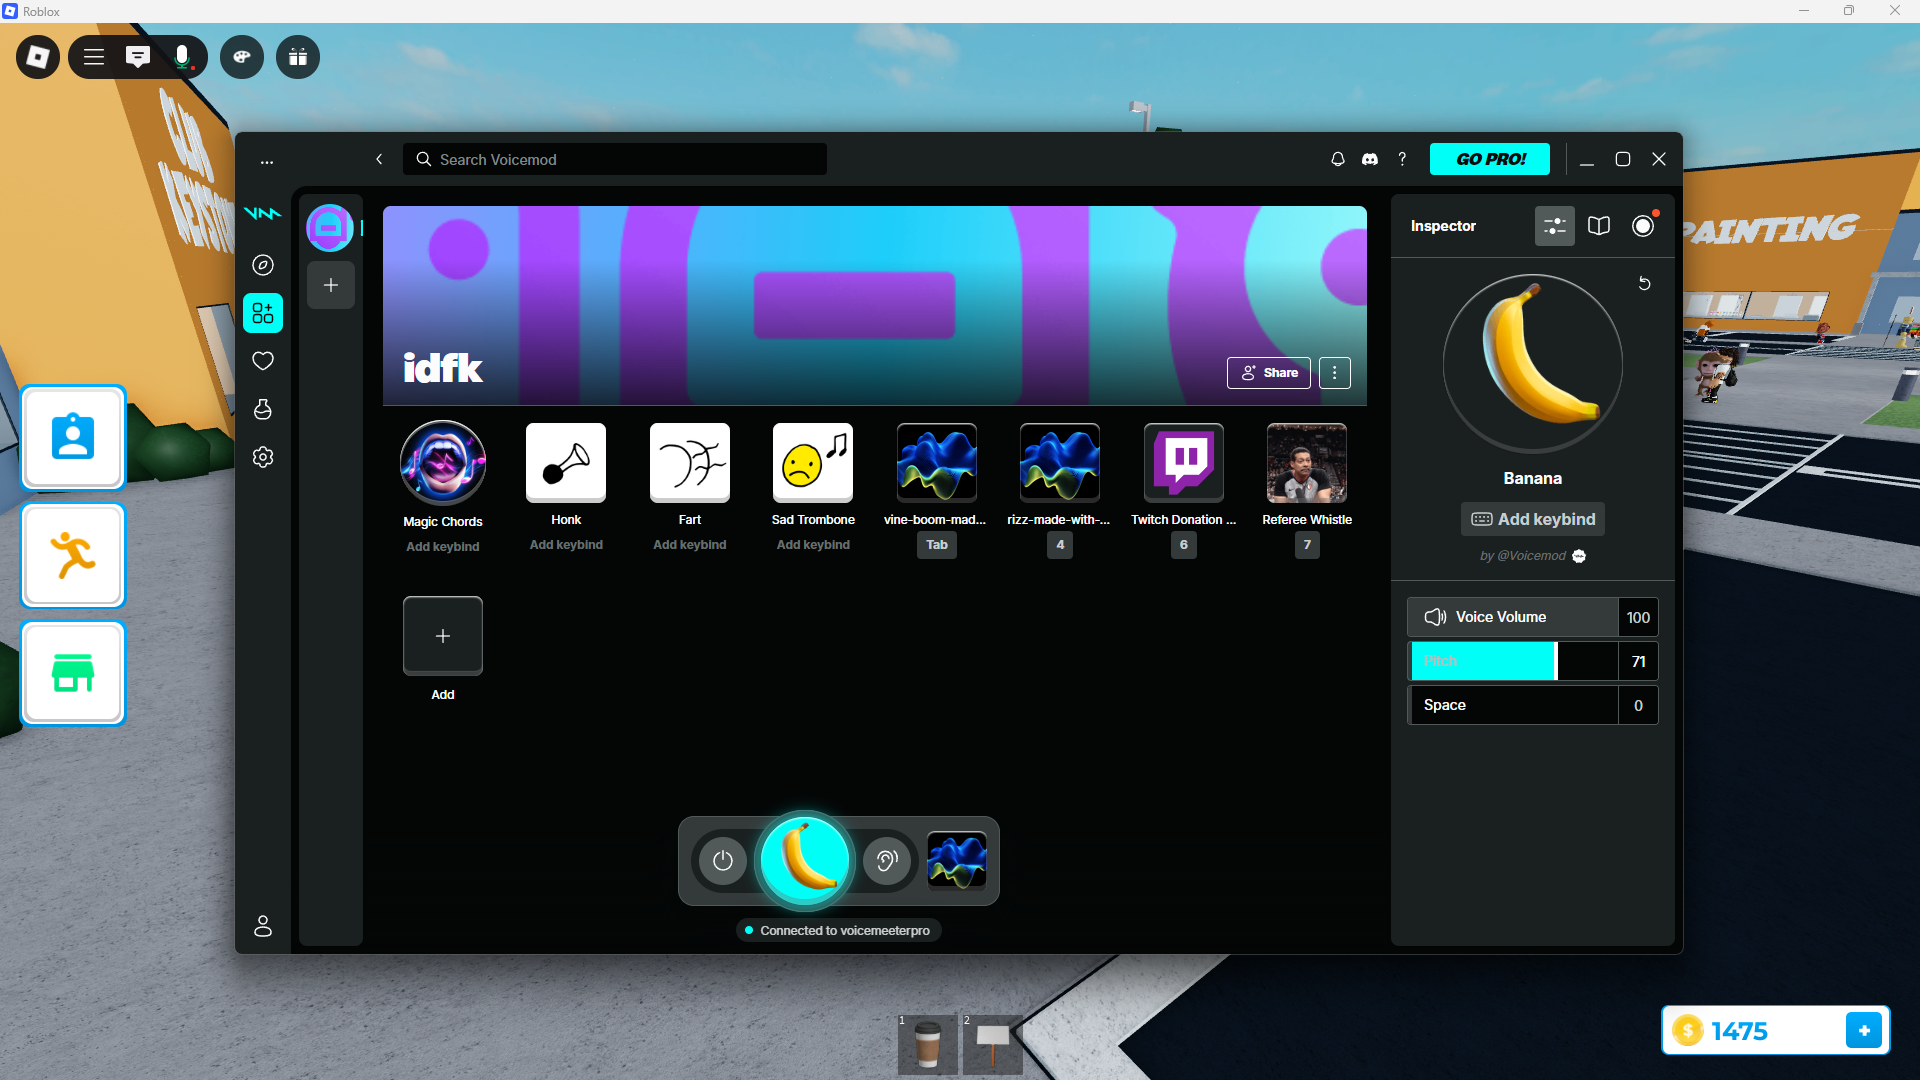Play the Referee Whistle sound
This screenshot has height=1080, width=1920.
1307,462
